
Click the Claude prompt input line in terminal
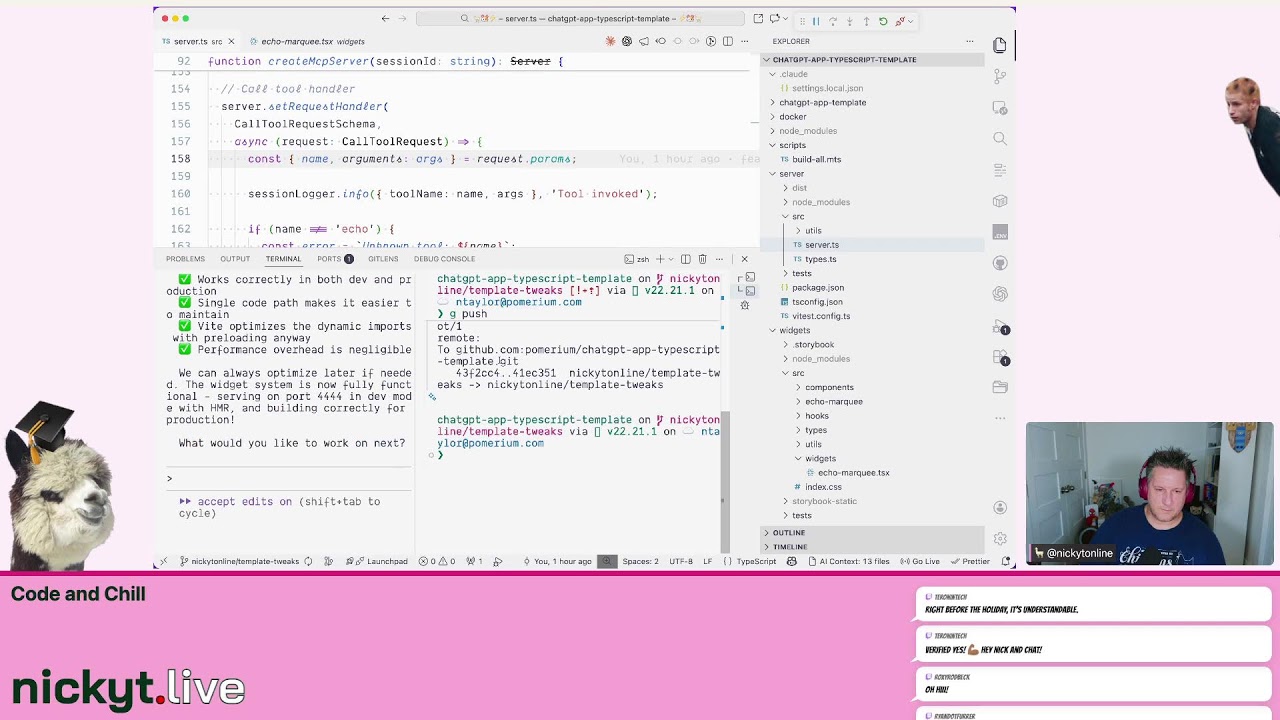click(x=290, y=478)
